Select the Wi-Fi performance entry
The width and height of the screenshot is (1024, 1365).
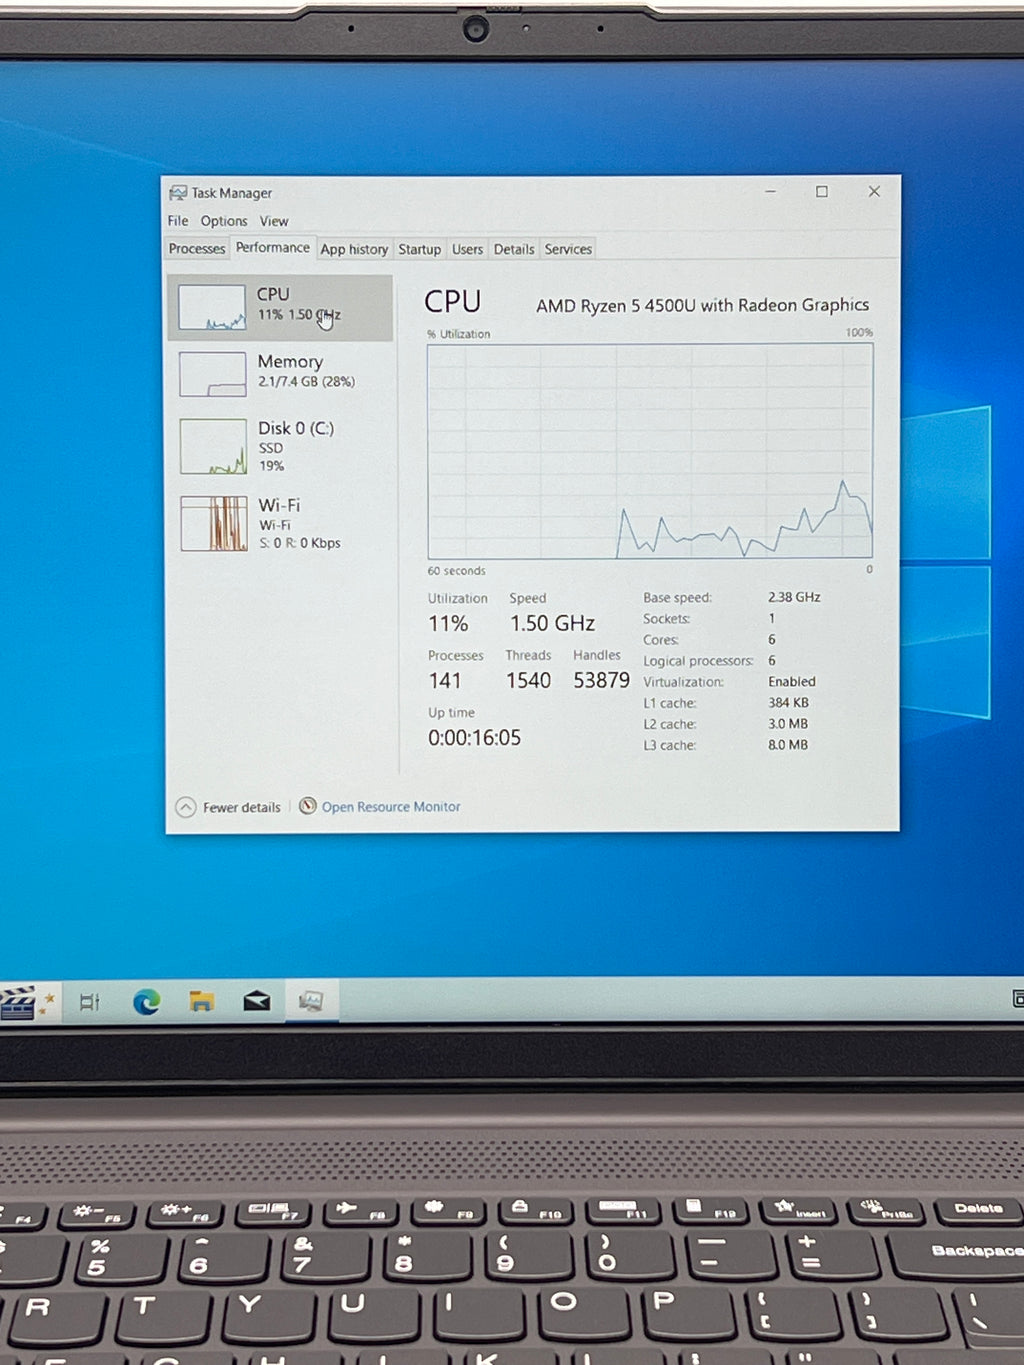coord(280,523)
